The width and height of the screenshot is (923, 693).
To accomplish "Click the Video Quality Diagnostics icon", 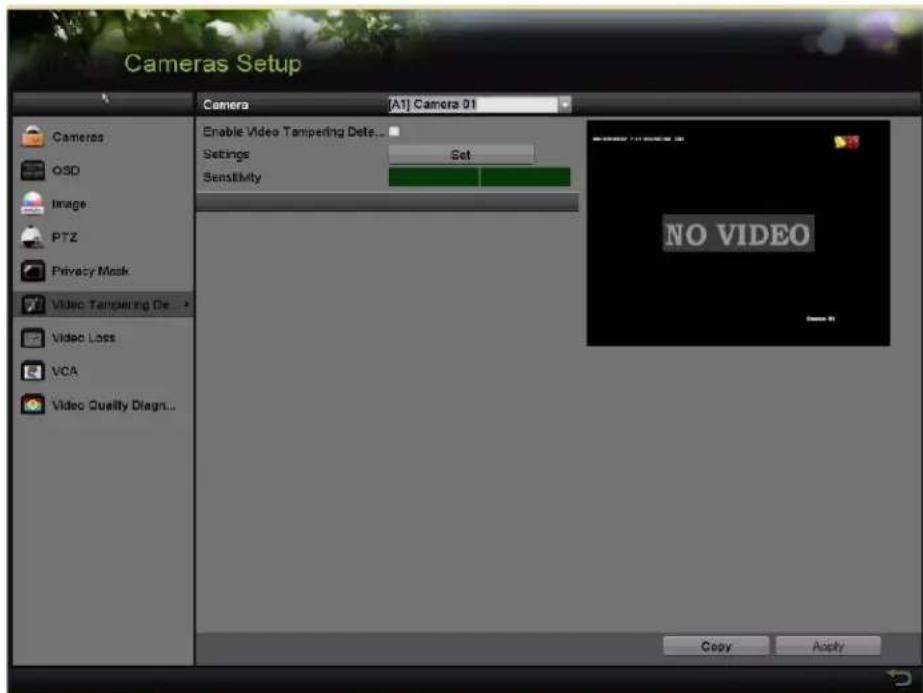I will tap(32, 404).
